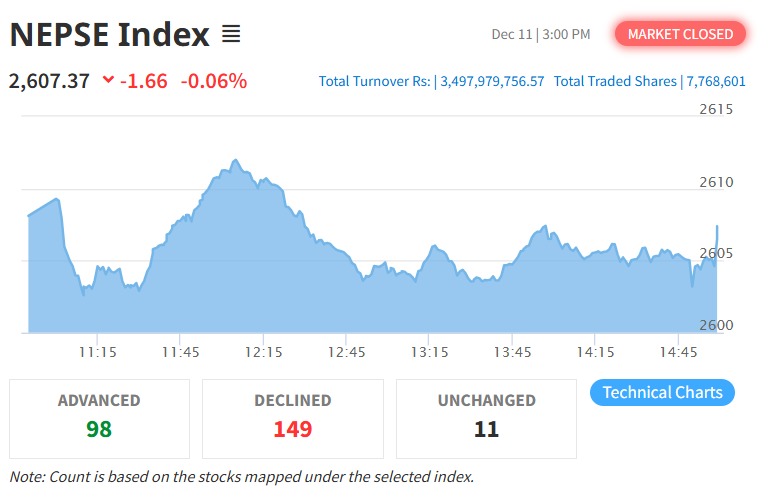Select the Advanced 98 stocks box
Screen dimensions: 757x500
click(99, 417)
